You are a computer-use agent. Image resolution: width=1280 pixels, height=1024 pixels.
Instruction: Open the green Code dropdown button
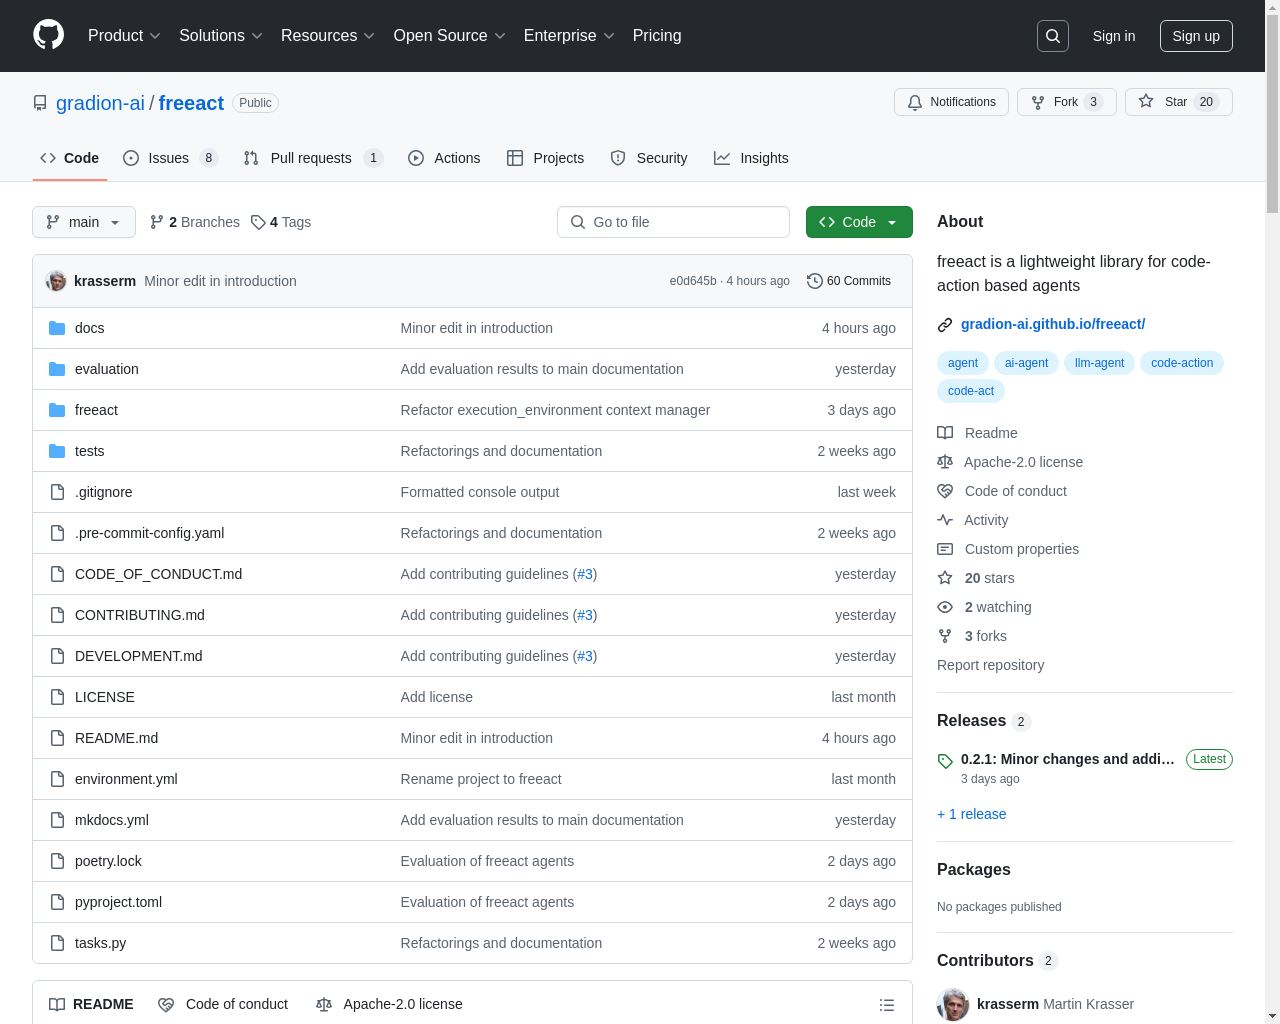(x=859, y=222)
